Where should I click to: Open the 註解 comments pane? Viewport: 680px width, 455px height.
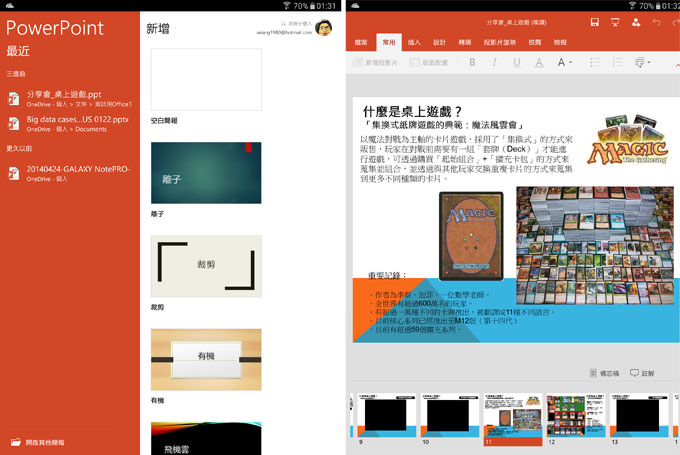point(642,373)
